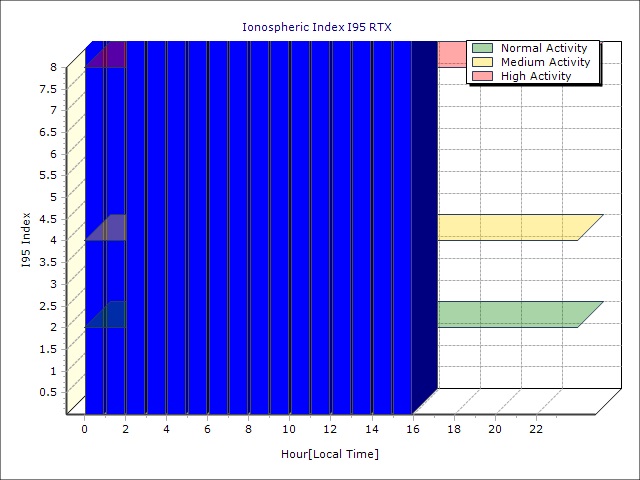
Task: Click y-axis label 6.5
Action: 48,132
